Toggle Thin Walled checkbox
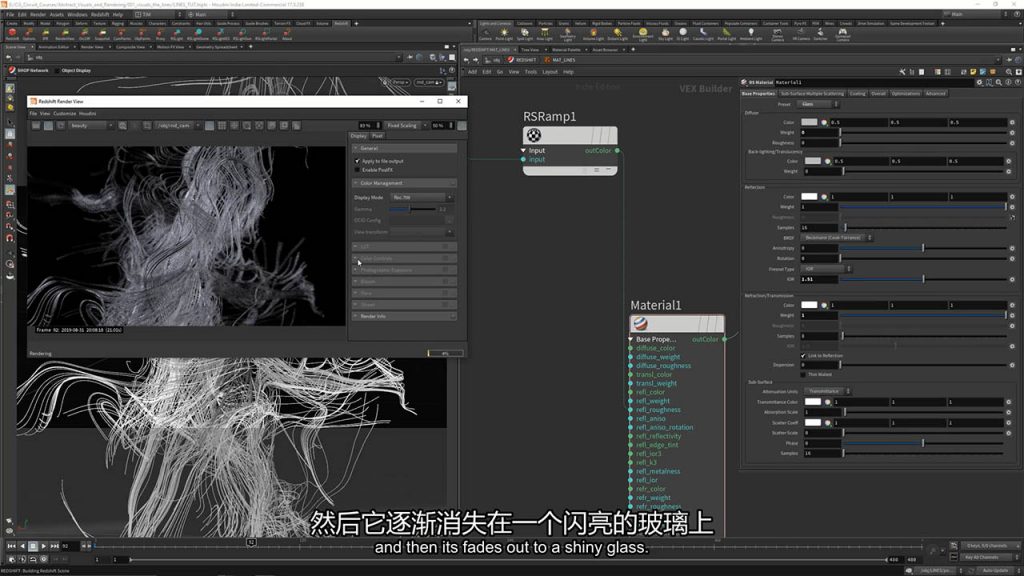This screenshot has height=576, width=1024. point(803,374)
